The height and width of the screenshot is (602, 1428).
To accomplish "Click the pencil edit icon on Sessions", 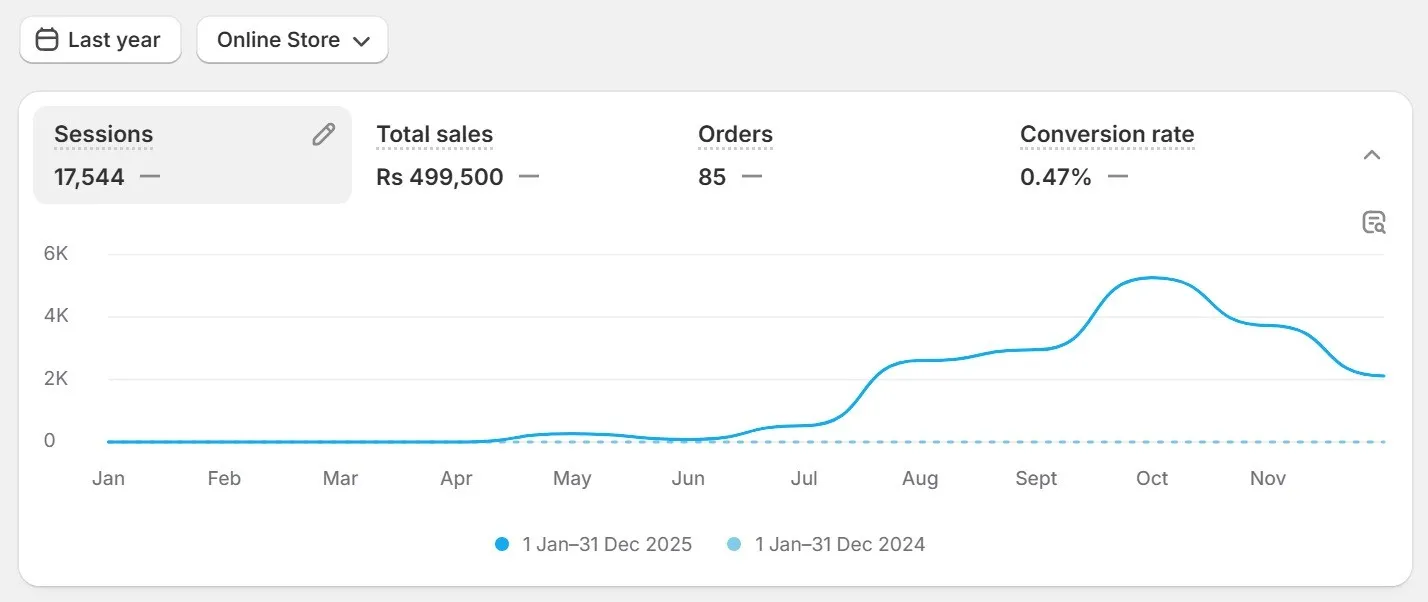I will coord(323,135).
